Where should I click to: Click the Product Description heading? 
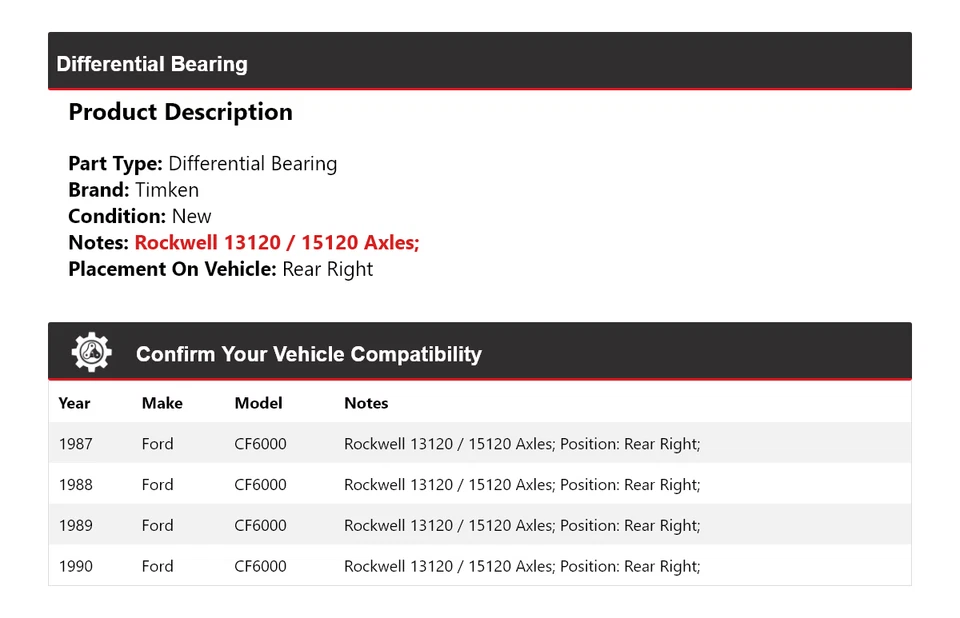(180, 112)
